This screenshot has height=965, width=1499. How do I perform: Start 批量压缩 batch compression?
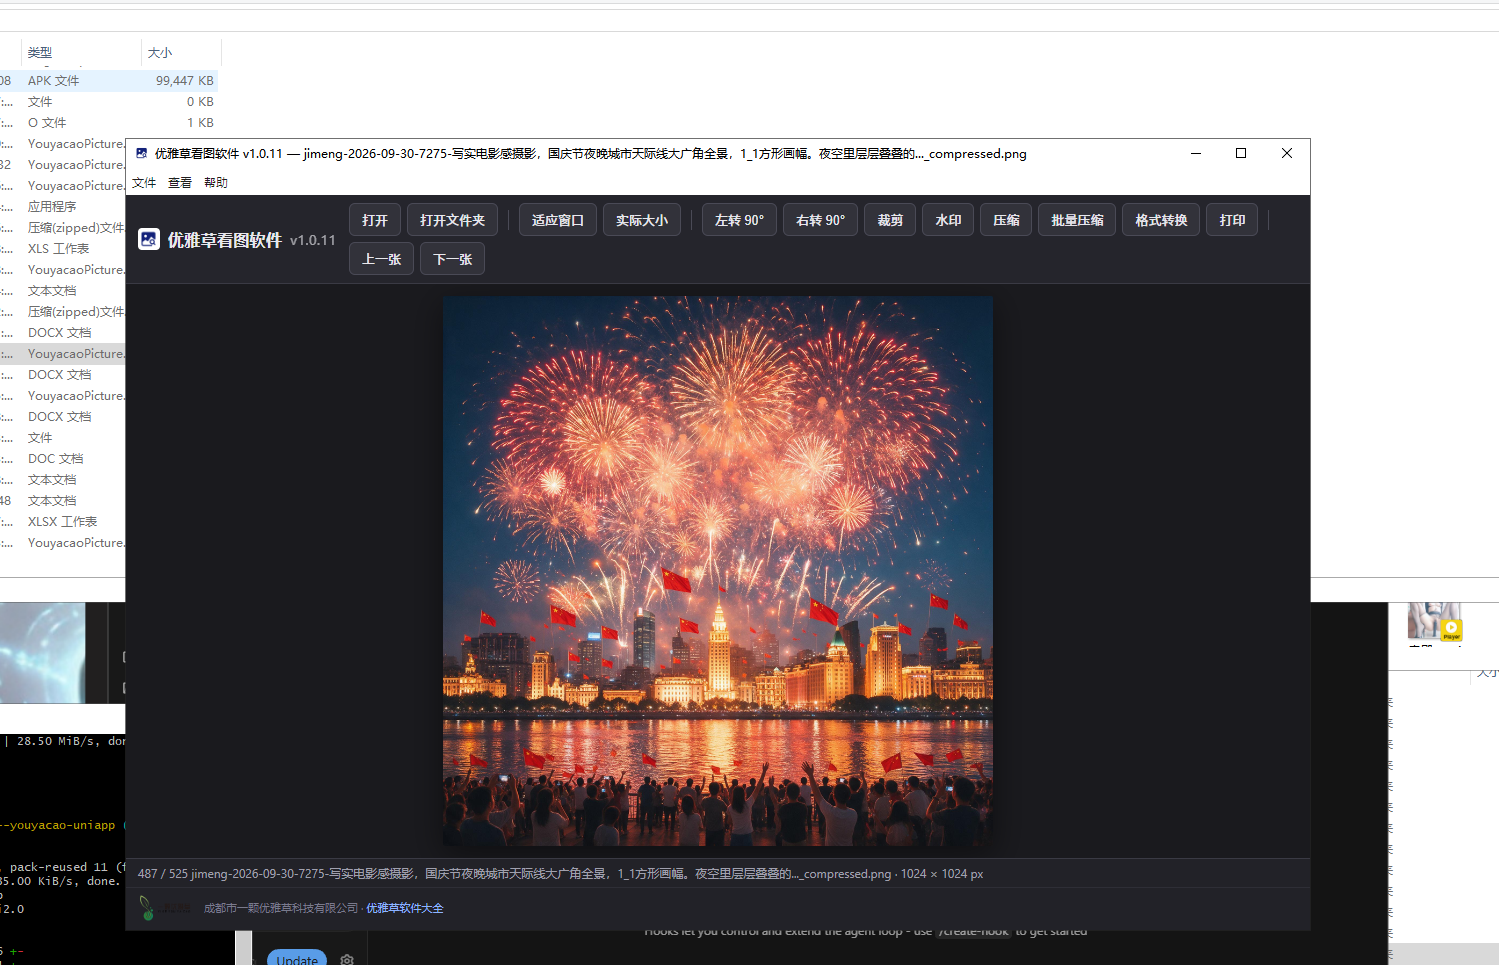coord(1077,220)
